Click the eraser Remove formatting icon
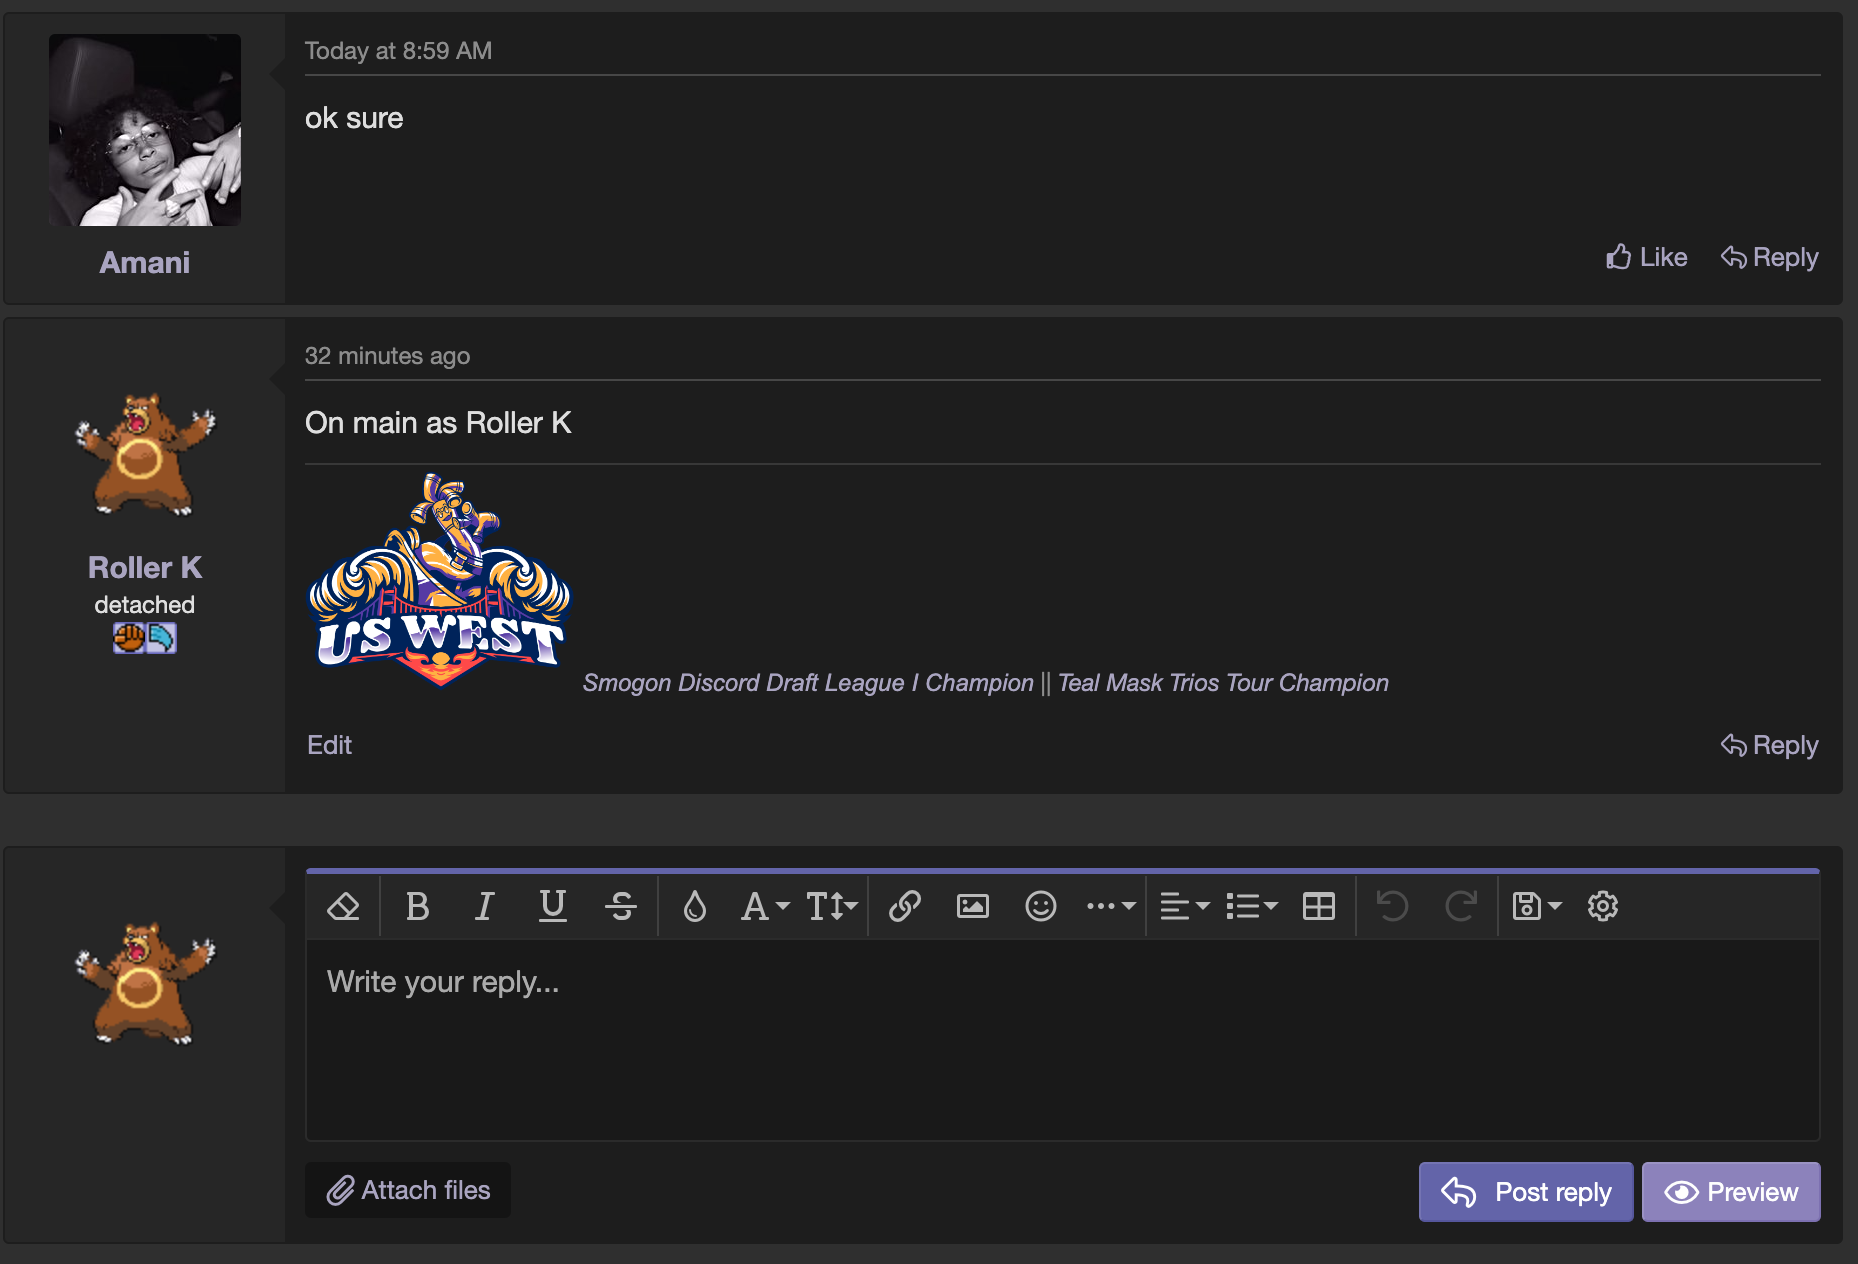The height and width of the screenshot is (1264, 1858). click(x=343, y=906)
